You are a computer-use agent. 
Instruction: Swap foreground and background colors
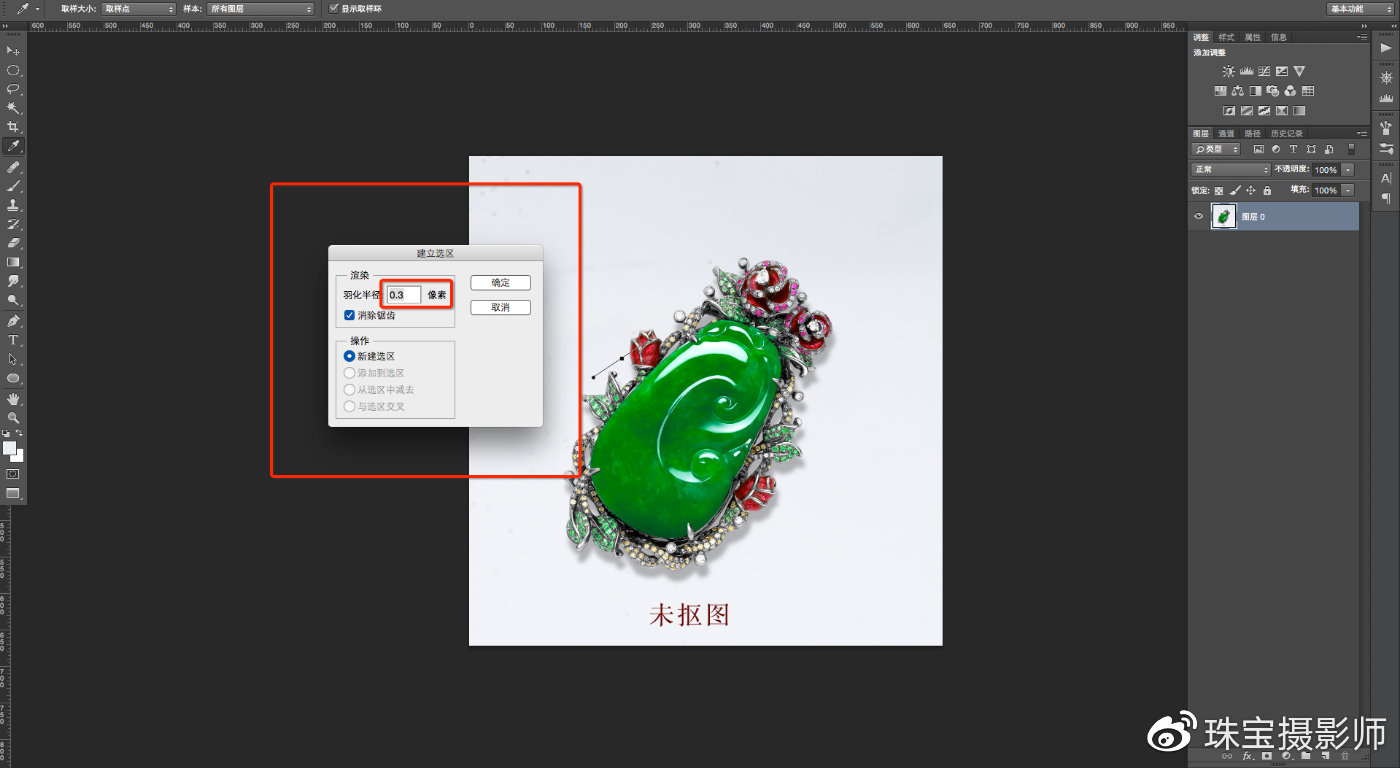(x=20, y=433)
